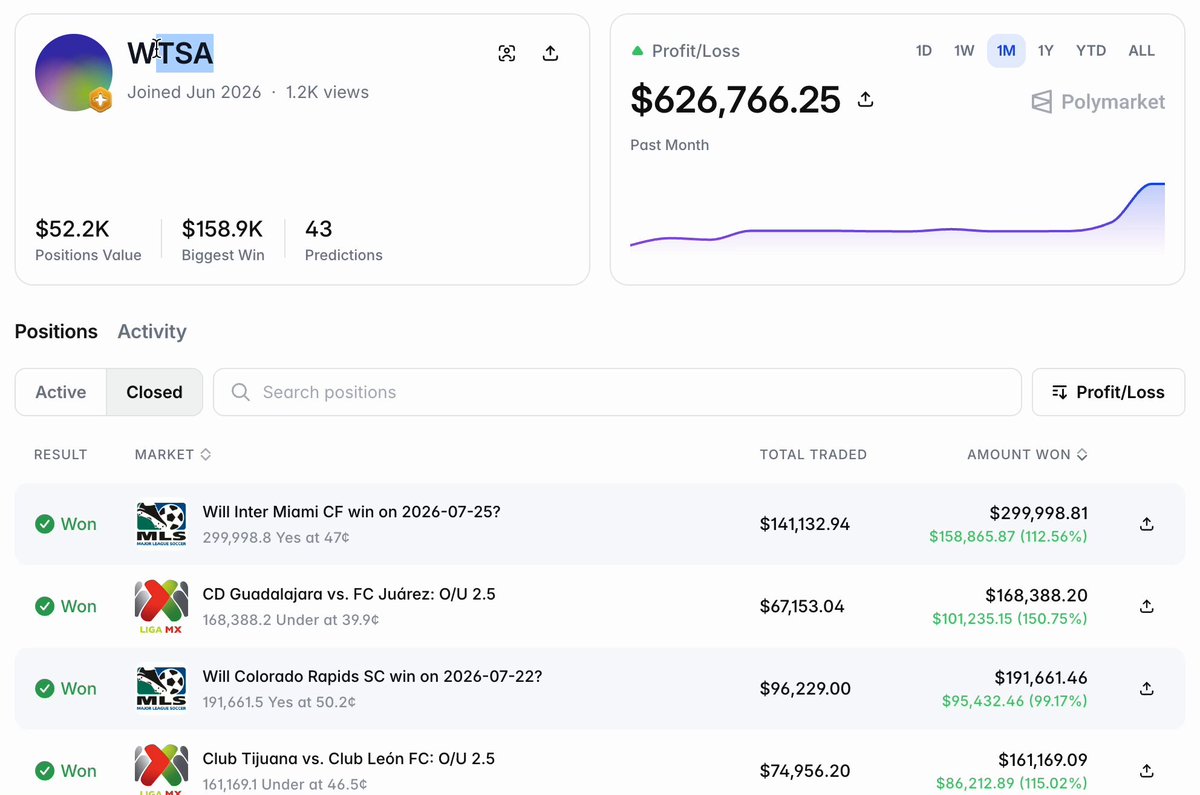Click the profile share icon next to scan

tap(550, 54)
